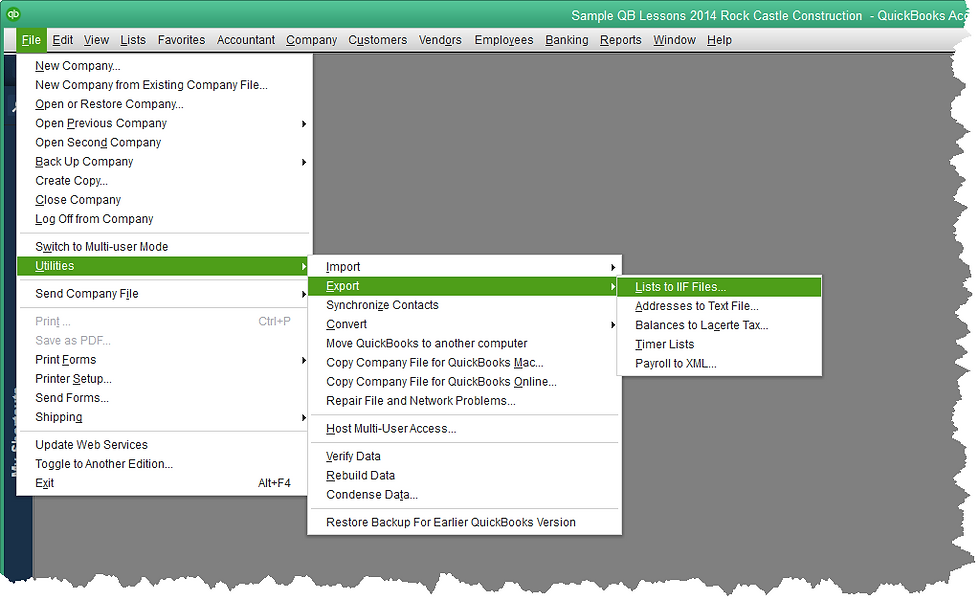
Task: Open the Reports menu
Action: [x=621, y=40]
